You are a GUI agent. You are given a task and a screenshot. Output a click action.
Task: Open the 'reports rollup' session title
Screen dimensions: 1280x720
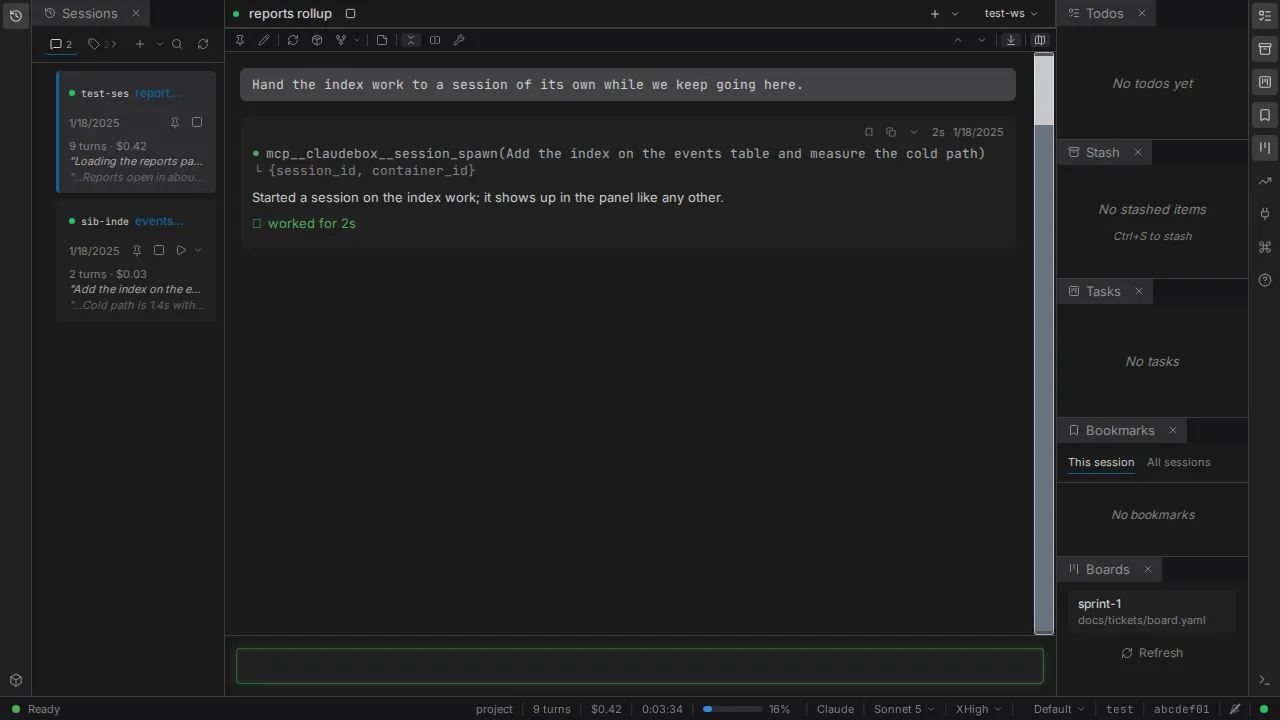290,13
